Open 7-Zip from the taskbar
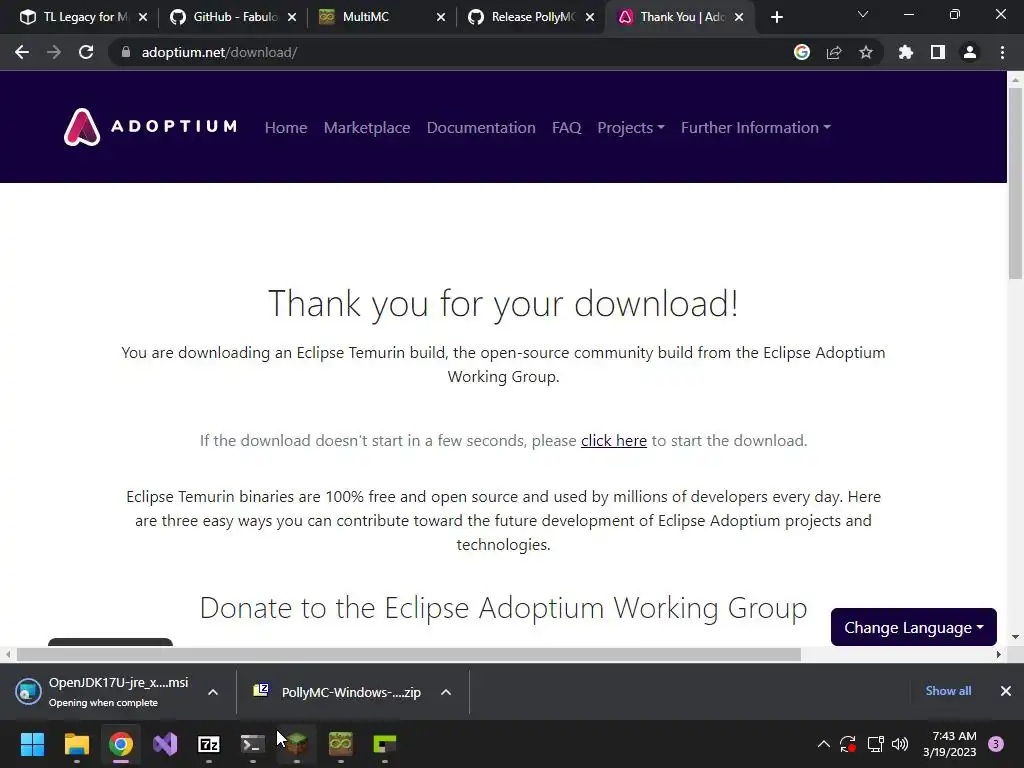Screen dimensions: 1024x768 pos(209,744)
